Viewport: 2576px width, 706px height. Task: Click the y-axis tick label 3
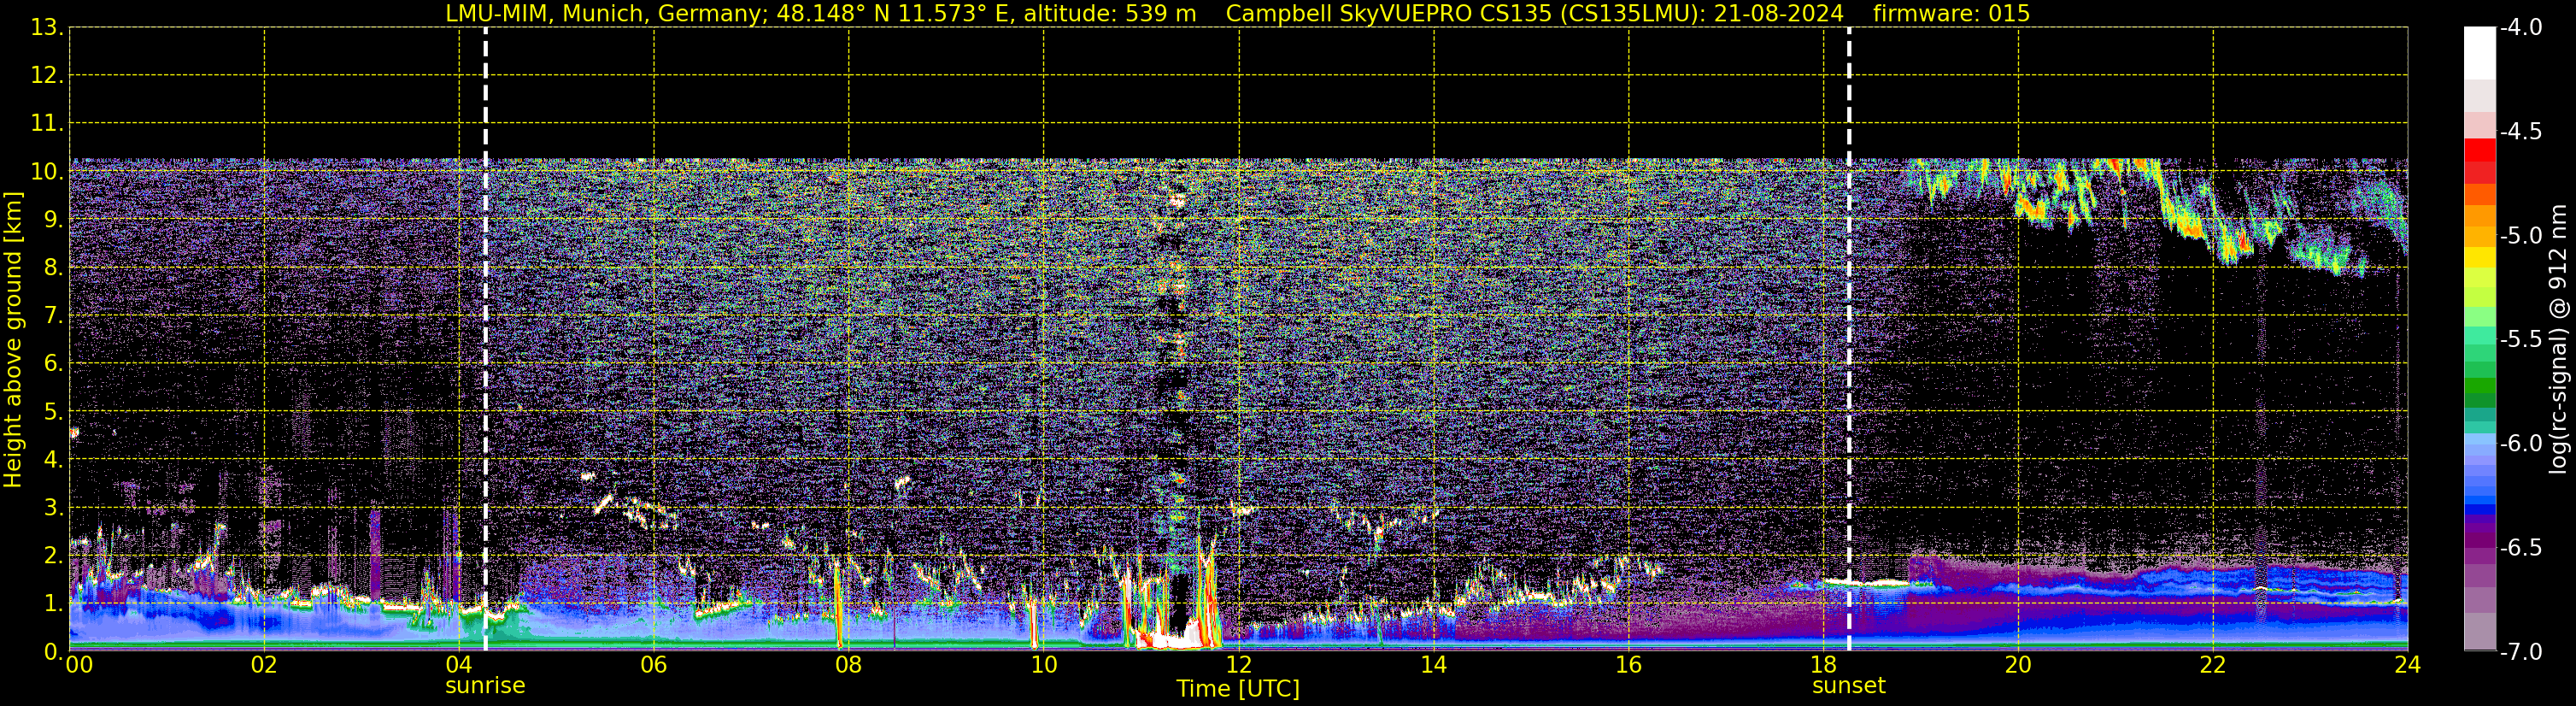pyautogui.click(x=52, y=507)
